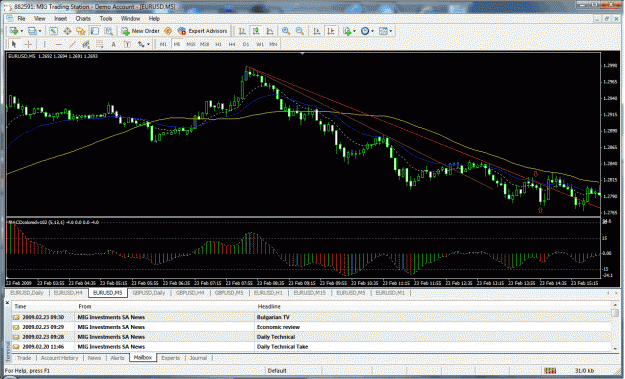Toggle Chart Shift button
Screen dimensions: 625x379
pos(330,31)
